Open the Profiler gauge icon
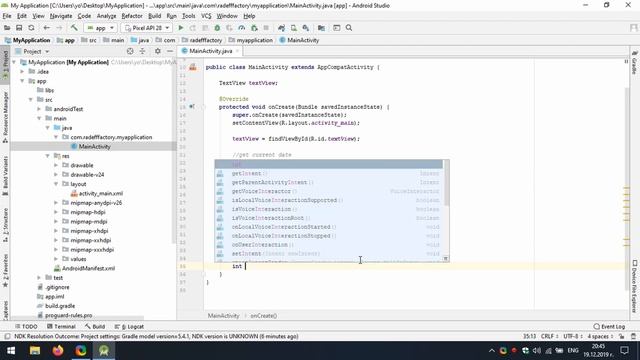 pyautogui.click(x=242, y=28)
